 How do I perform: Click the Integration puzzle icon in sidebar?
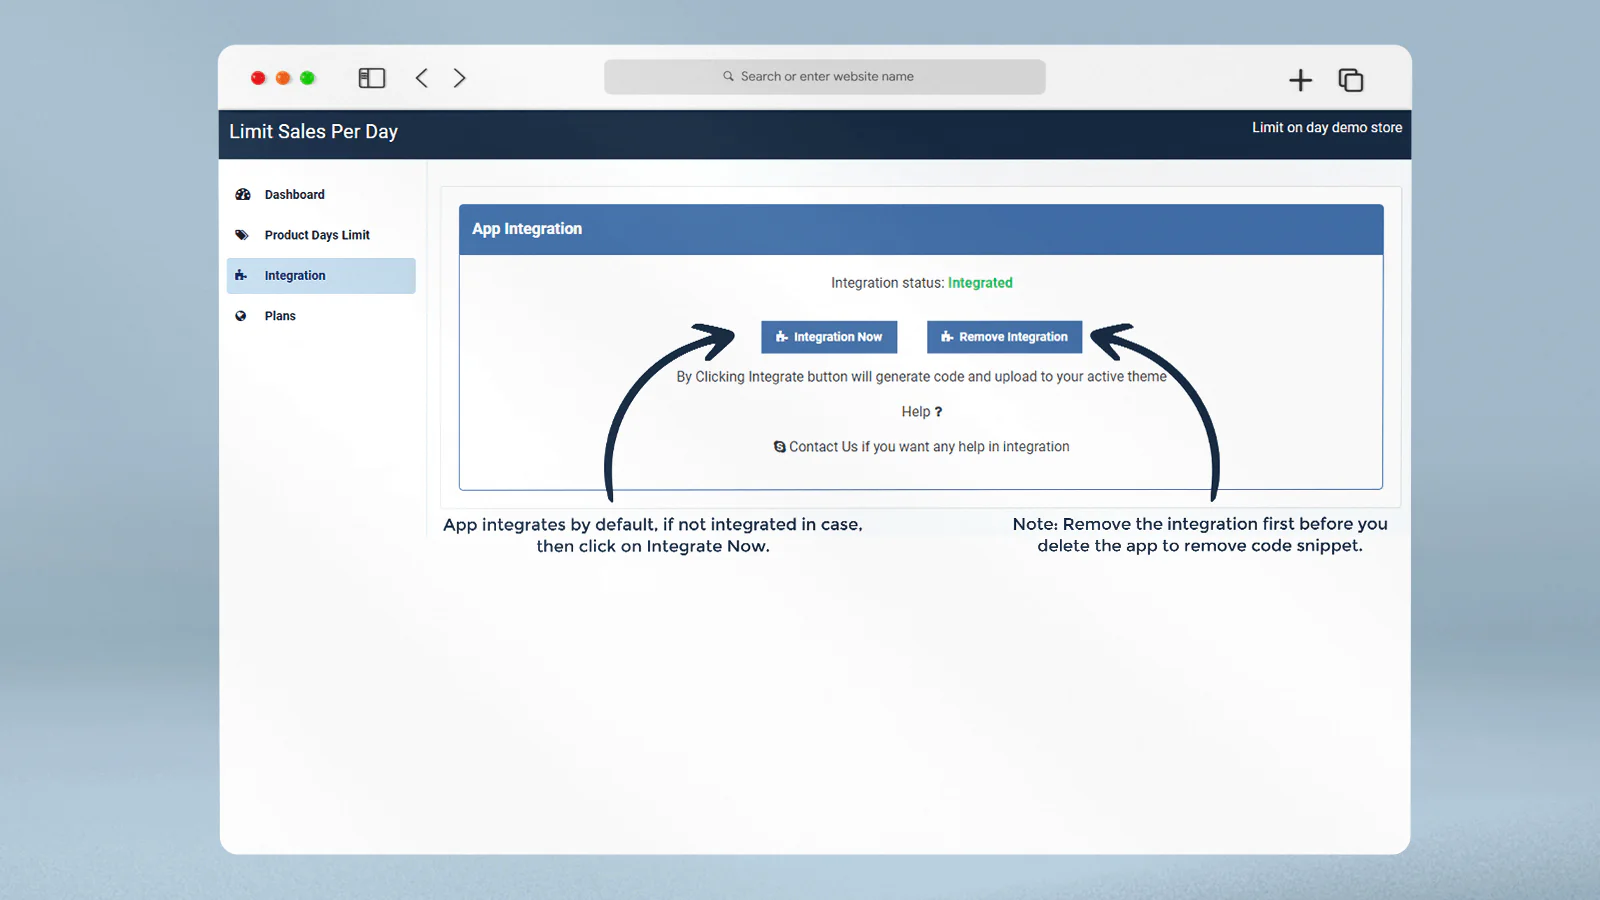tap(241, 276)
